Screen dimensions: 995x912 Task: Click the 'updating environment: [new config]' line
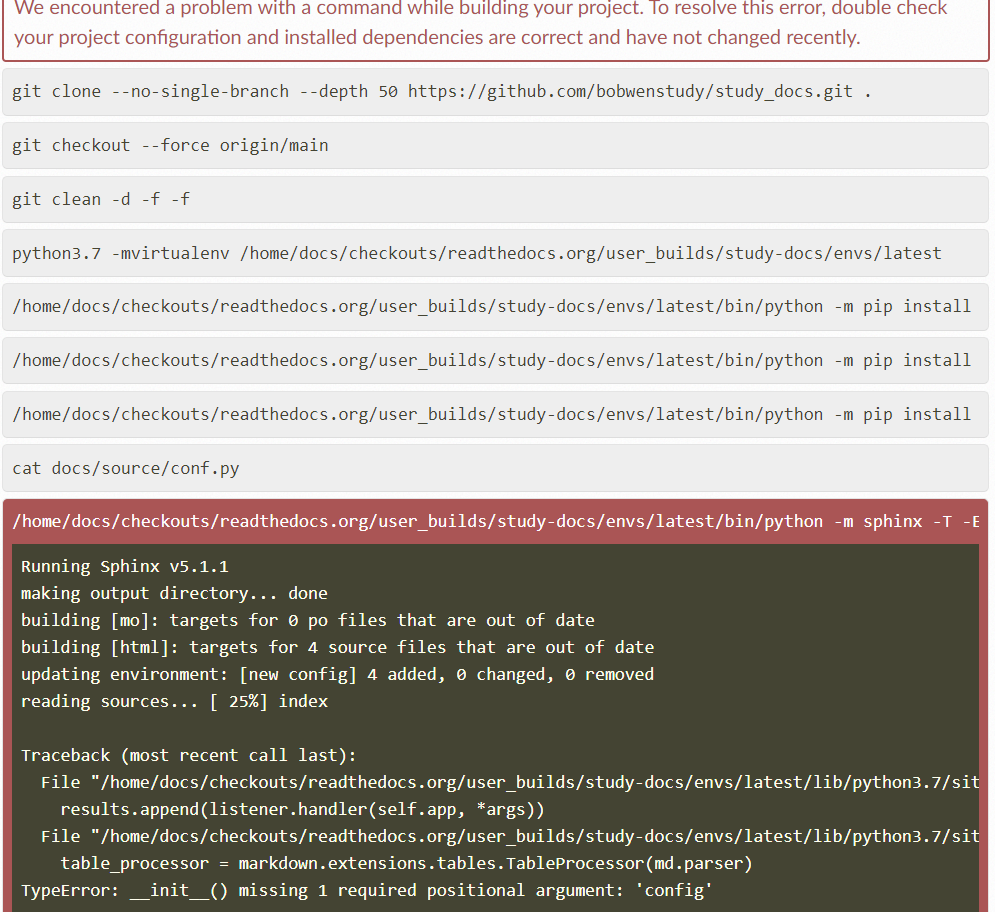click(338, 675)
